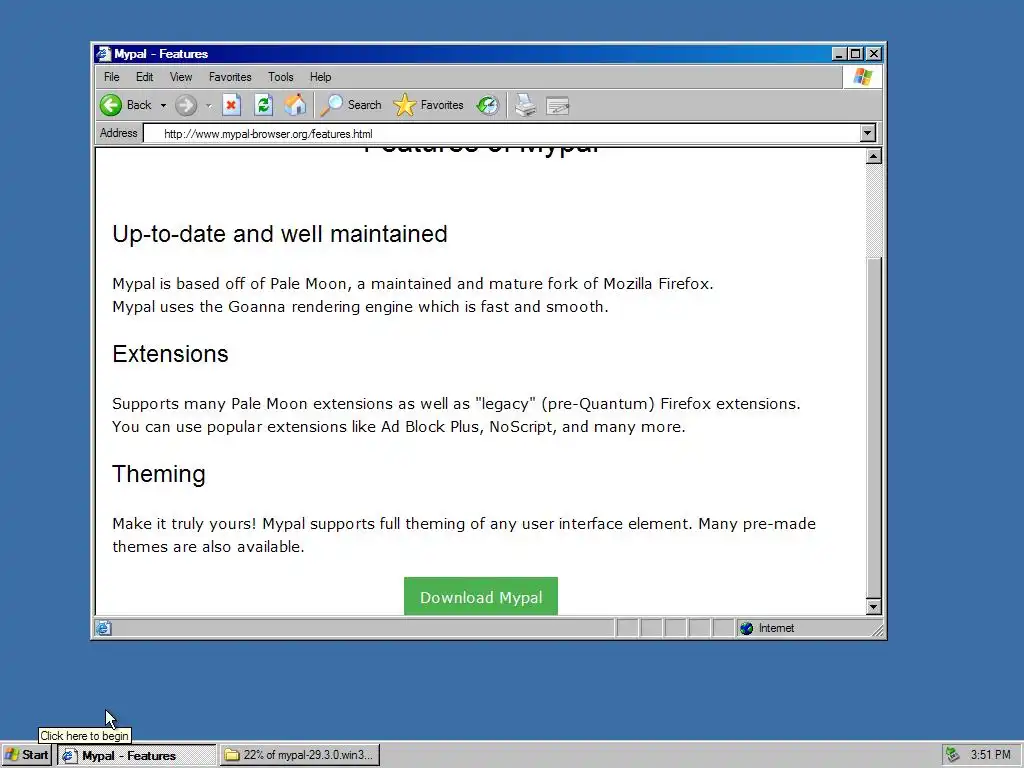Refresh the page with green arrows icon
The height and width of the screenshot is (768, 1024).
click(x=263, y=105)
